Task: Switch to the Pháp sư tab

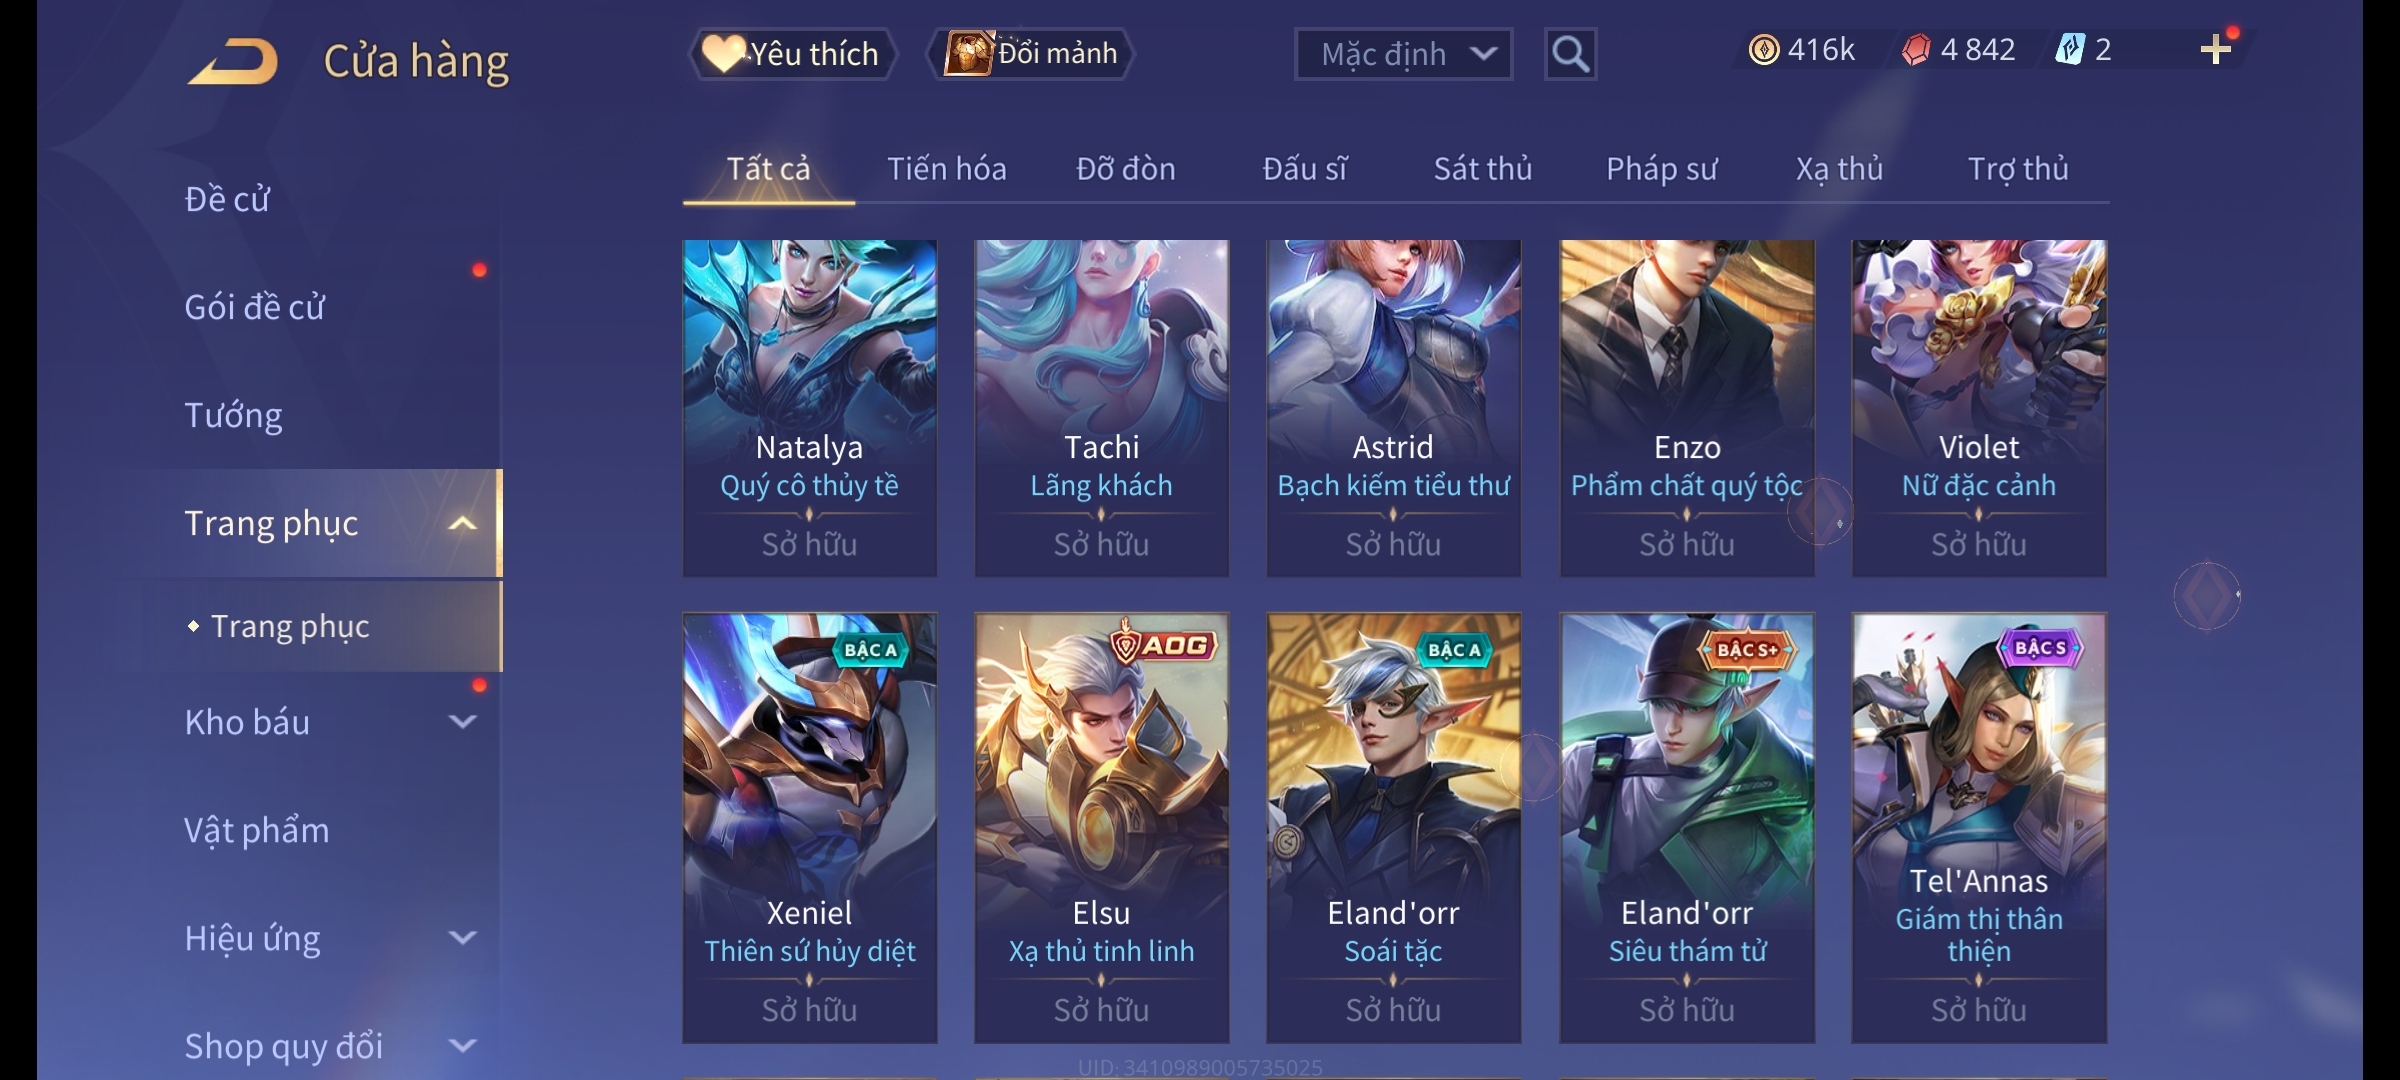Action: tap(1661, 169)
